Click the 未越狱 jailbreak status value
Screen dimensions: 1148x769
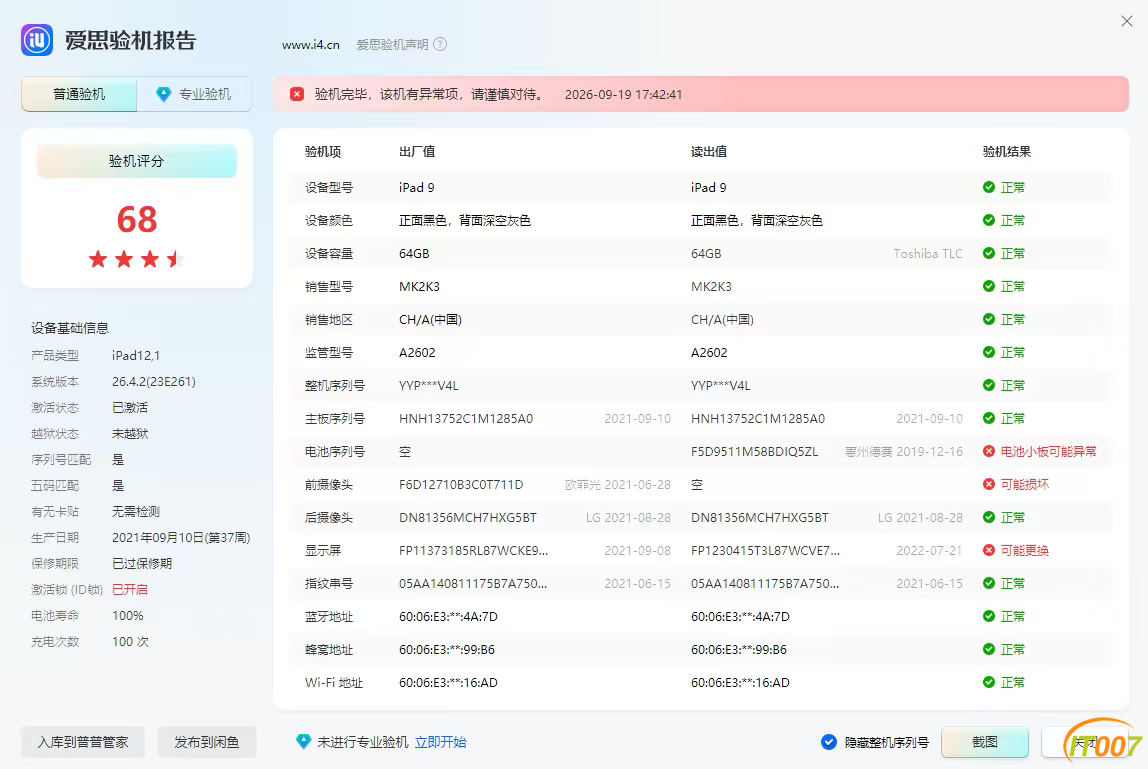tap(130, 434)
